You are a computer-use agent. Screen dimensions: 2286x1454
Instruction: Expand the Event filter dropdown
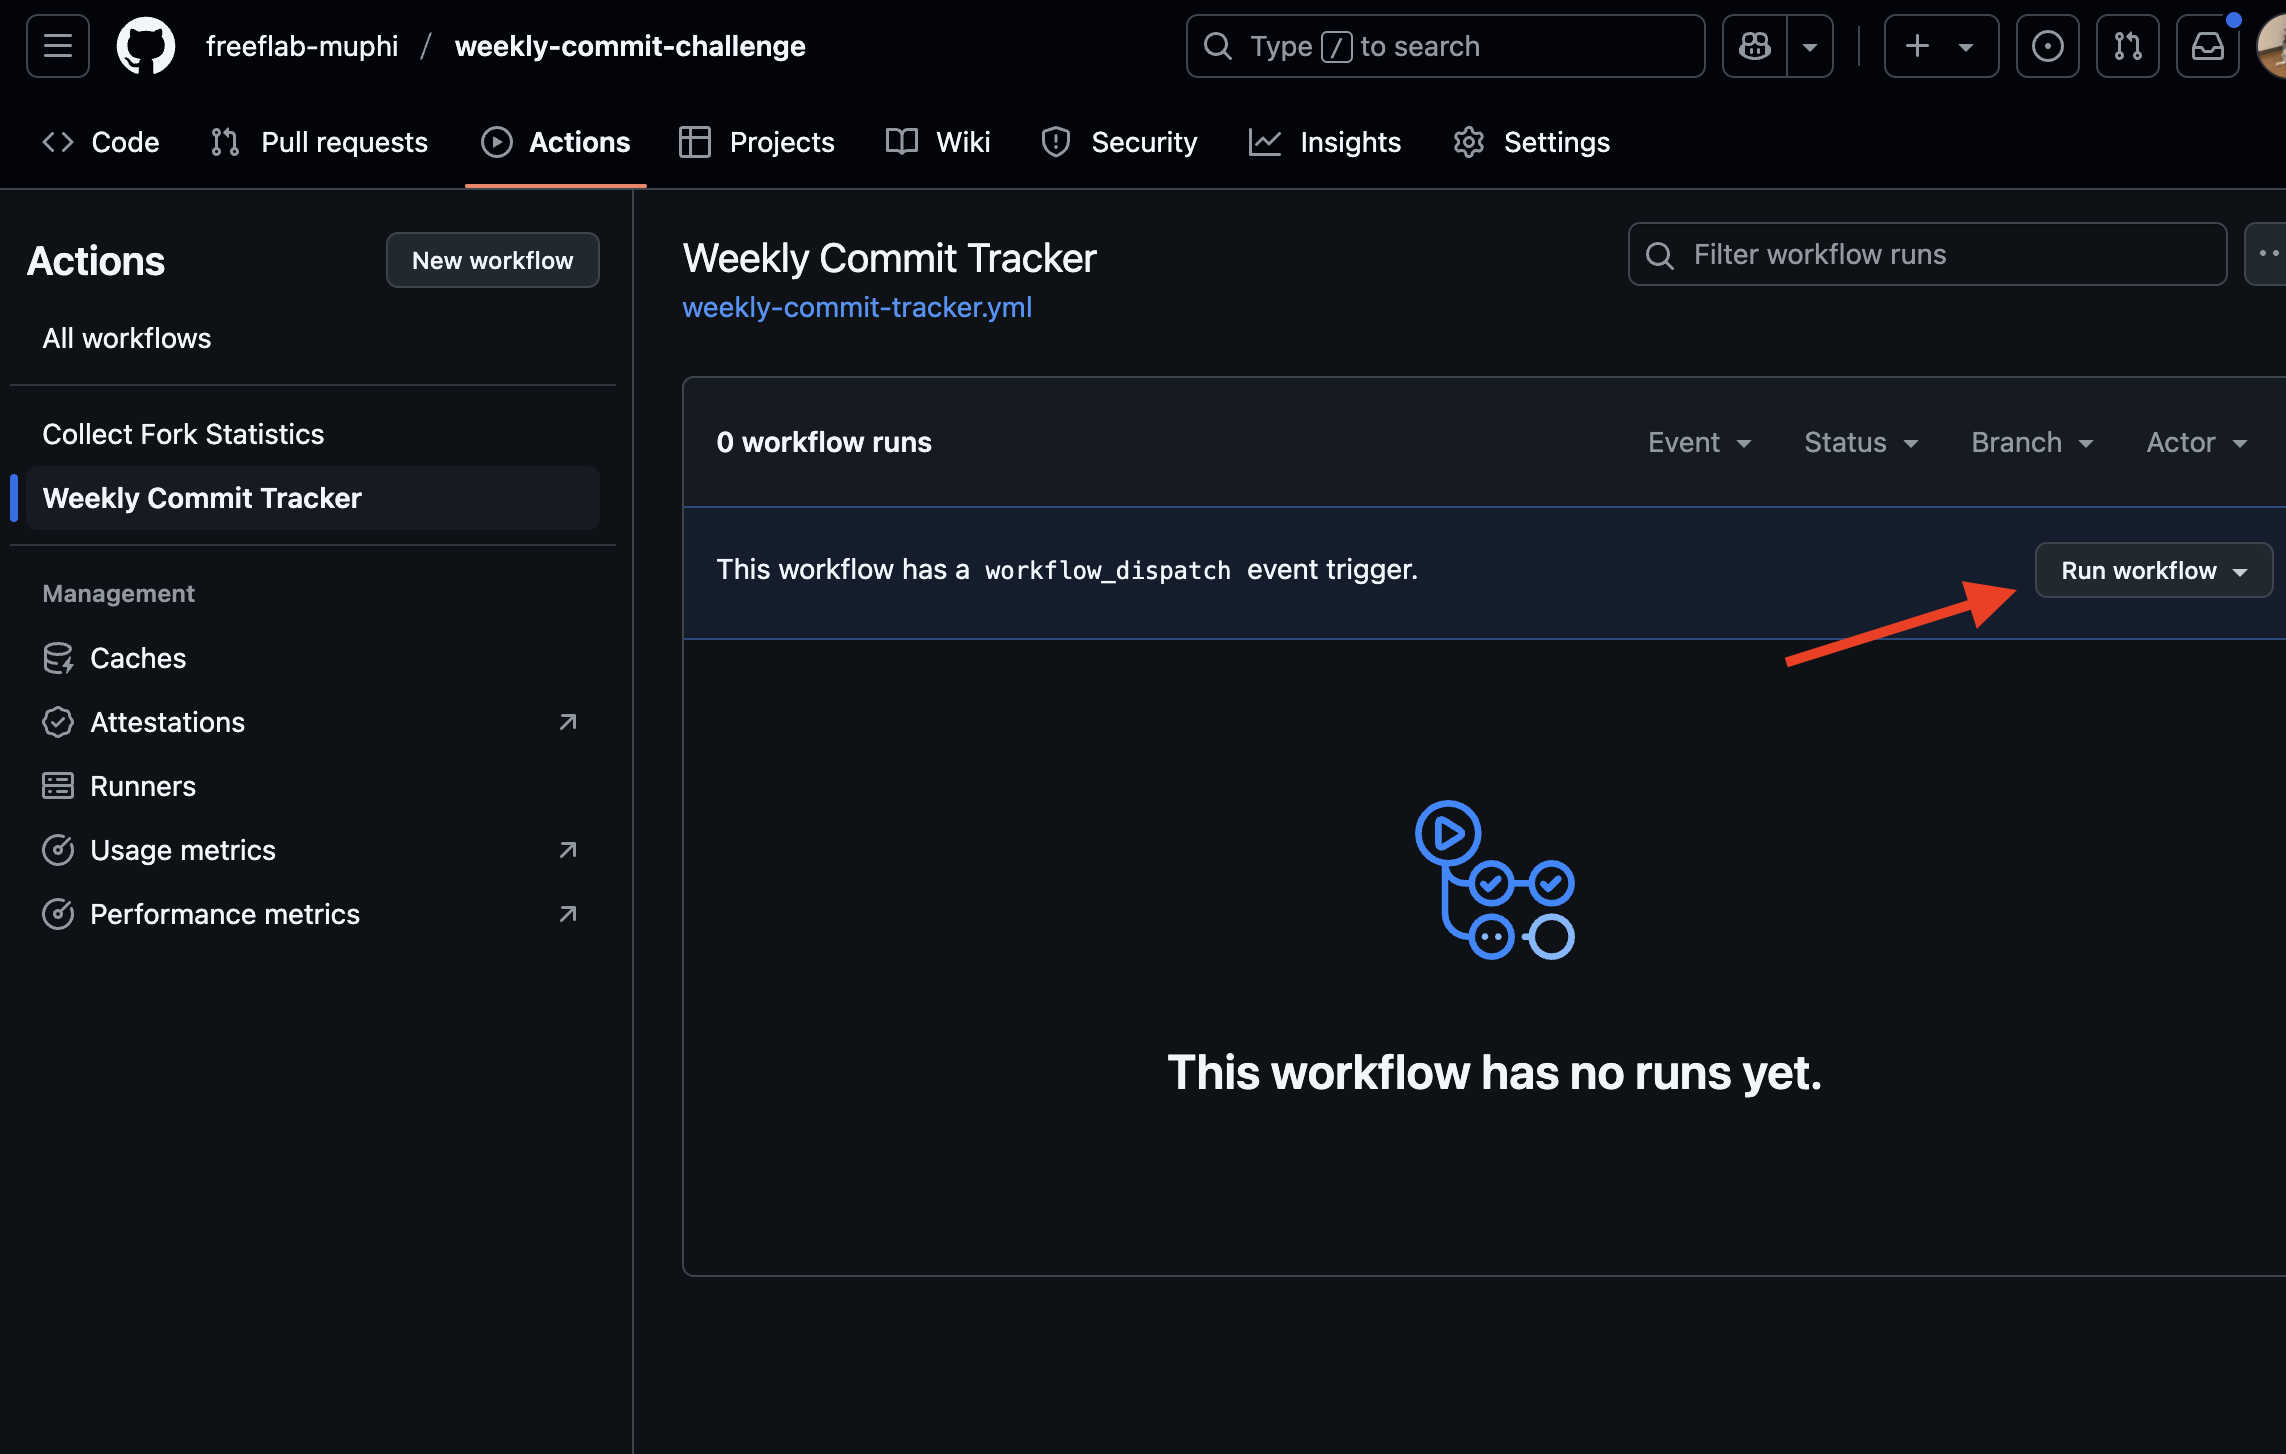click(x=1699, y=442)
